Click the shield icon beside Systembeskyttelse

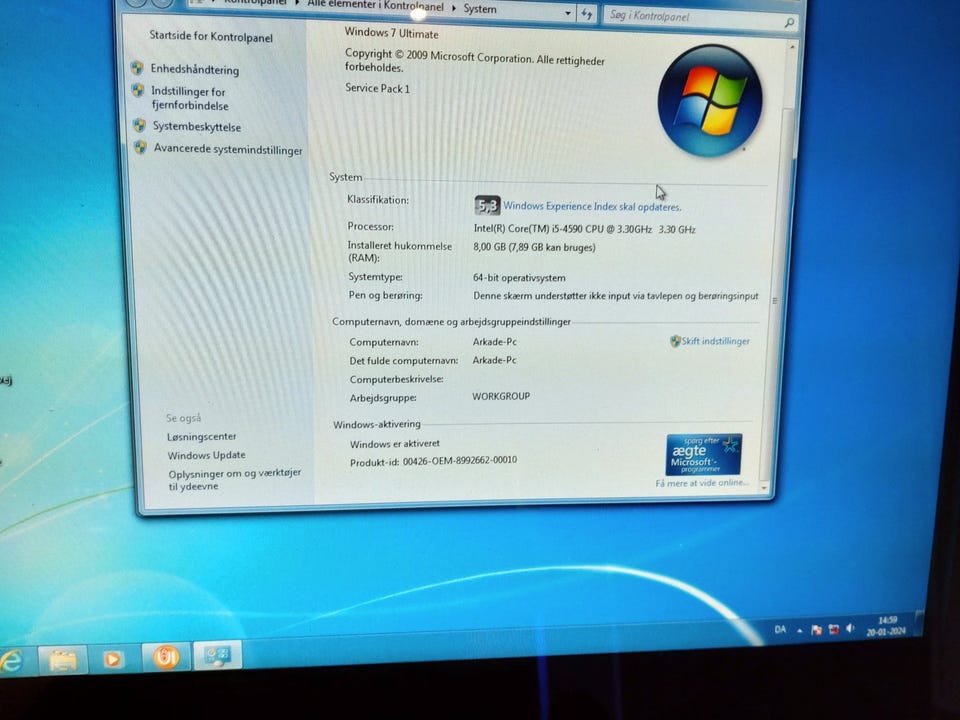coord(140,126)
